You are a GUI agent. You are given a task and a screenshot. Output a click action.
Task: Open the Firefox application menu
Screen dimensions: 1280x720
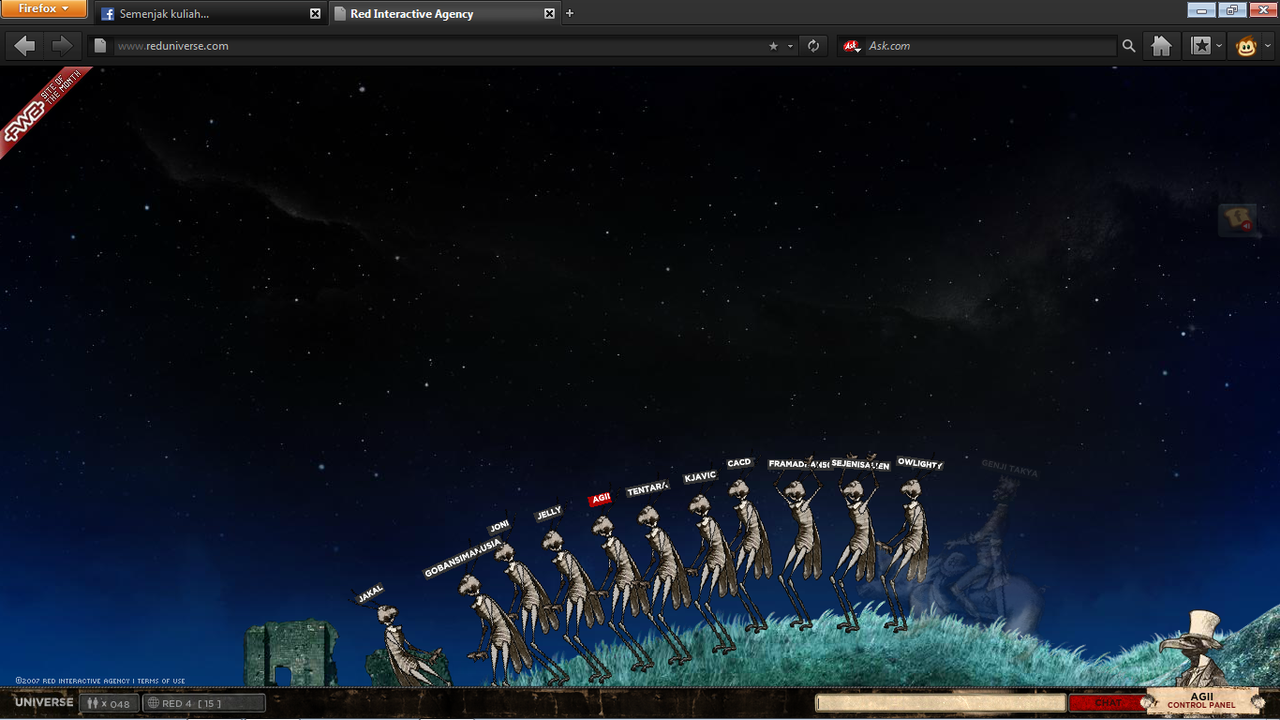click(x=44, y=9)
